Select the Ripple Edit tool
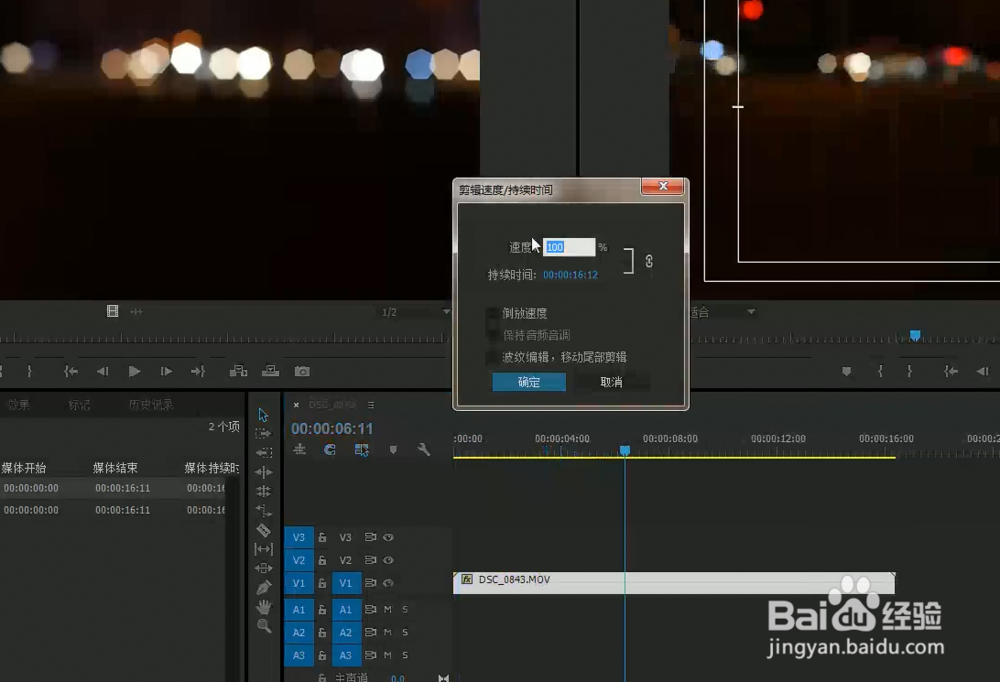 tap(263, 472)
